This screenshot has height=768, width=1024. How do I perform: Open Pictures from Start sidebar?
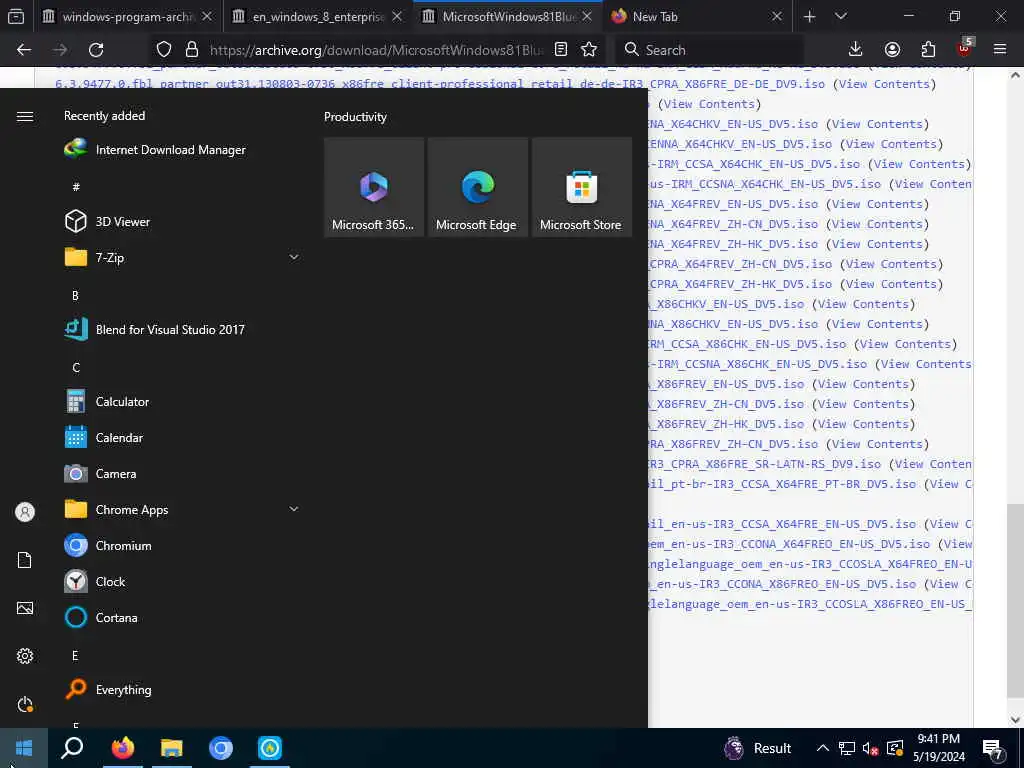coord(25,608)
